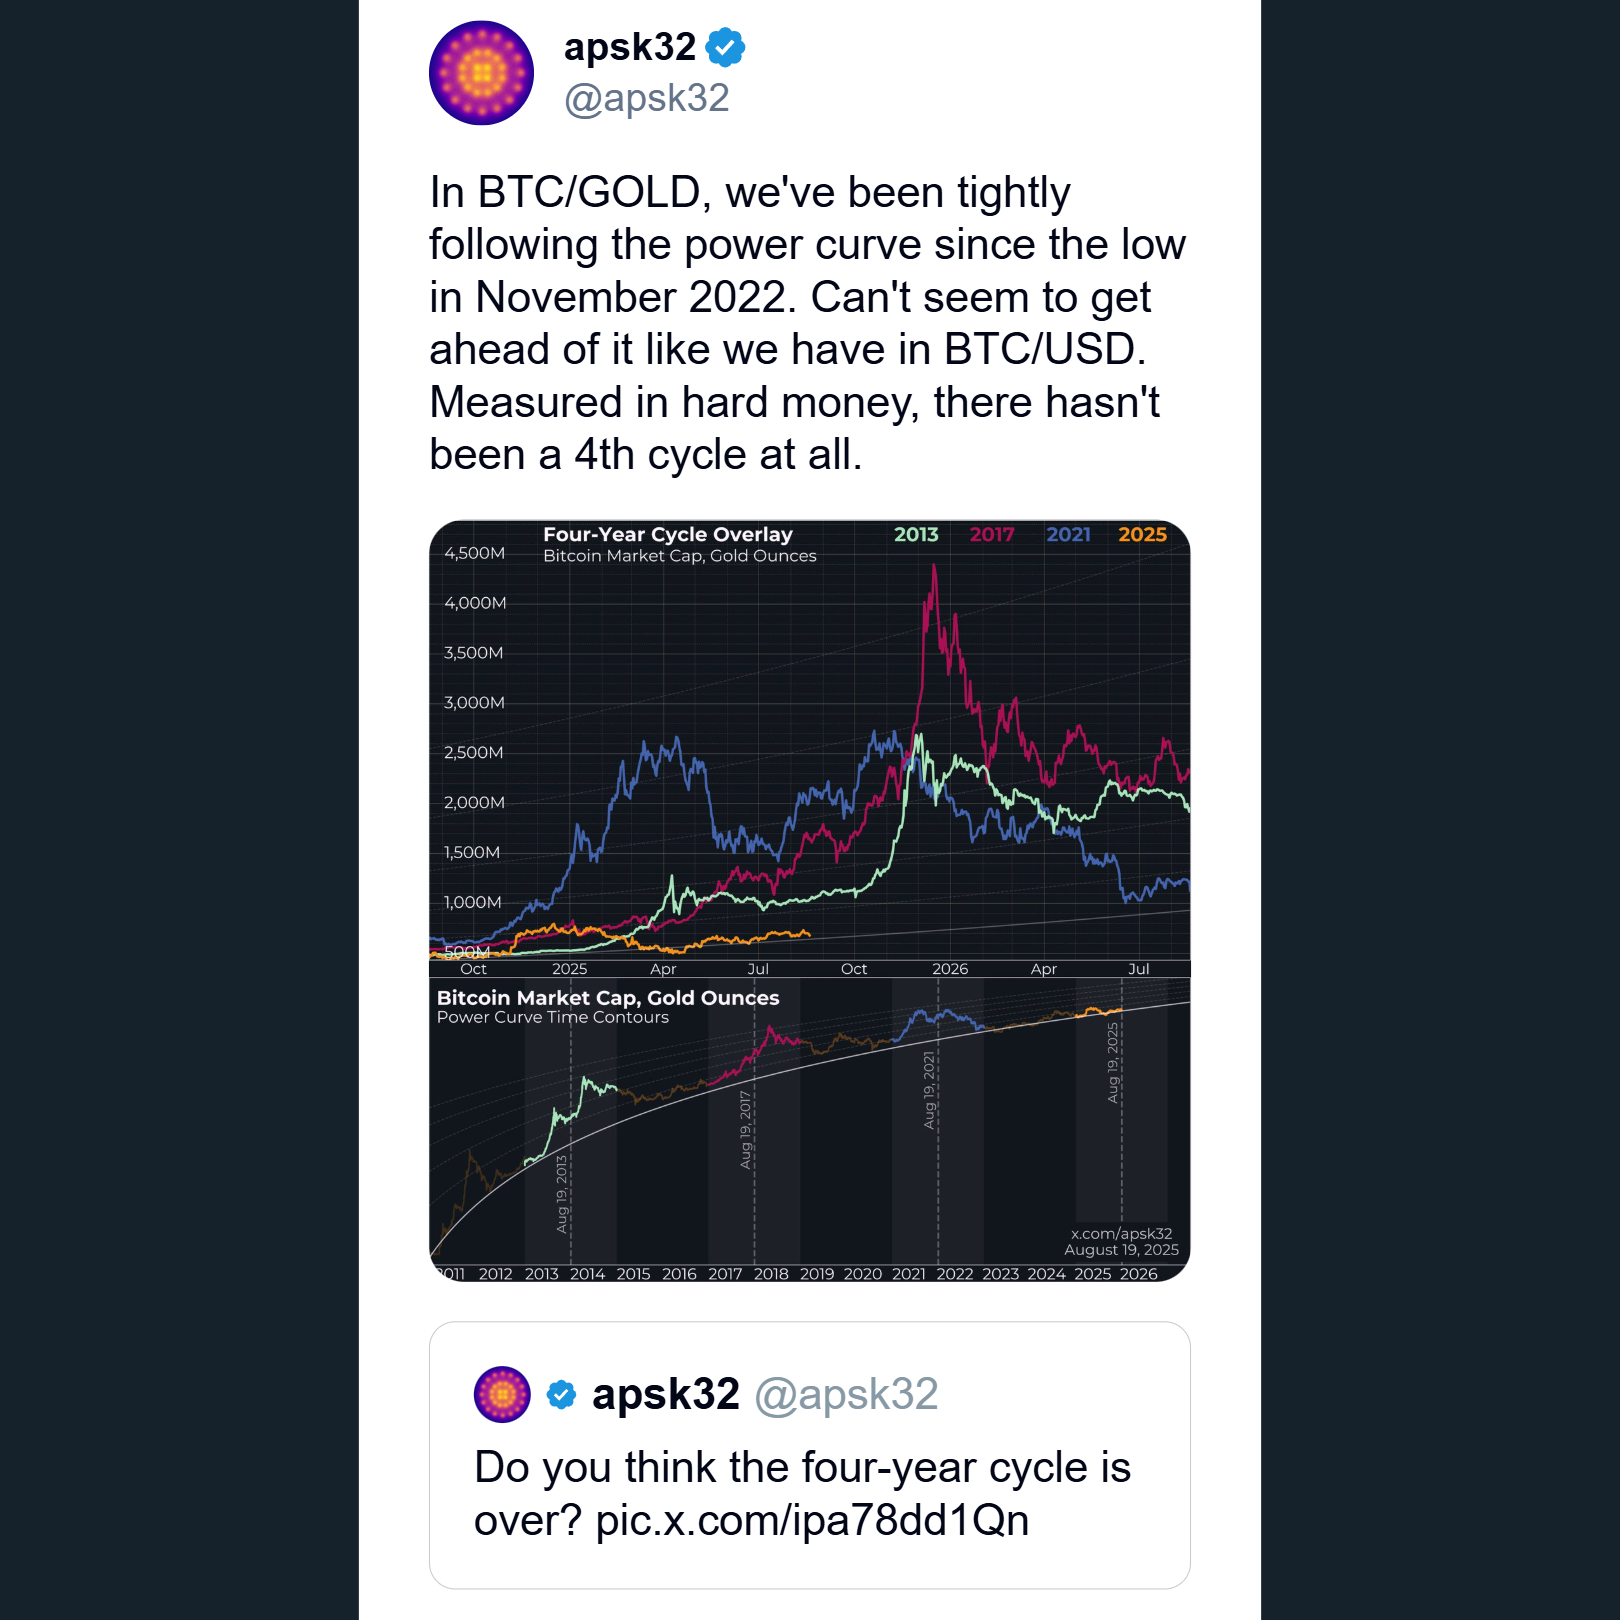
Task: Select the red 2017 legend label
Action: 992,534
